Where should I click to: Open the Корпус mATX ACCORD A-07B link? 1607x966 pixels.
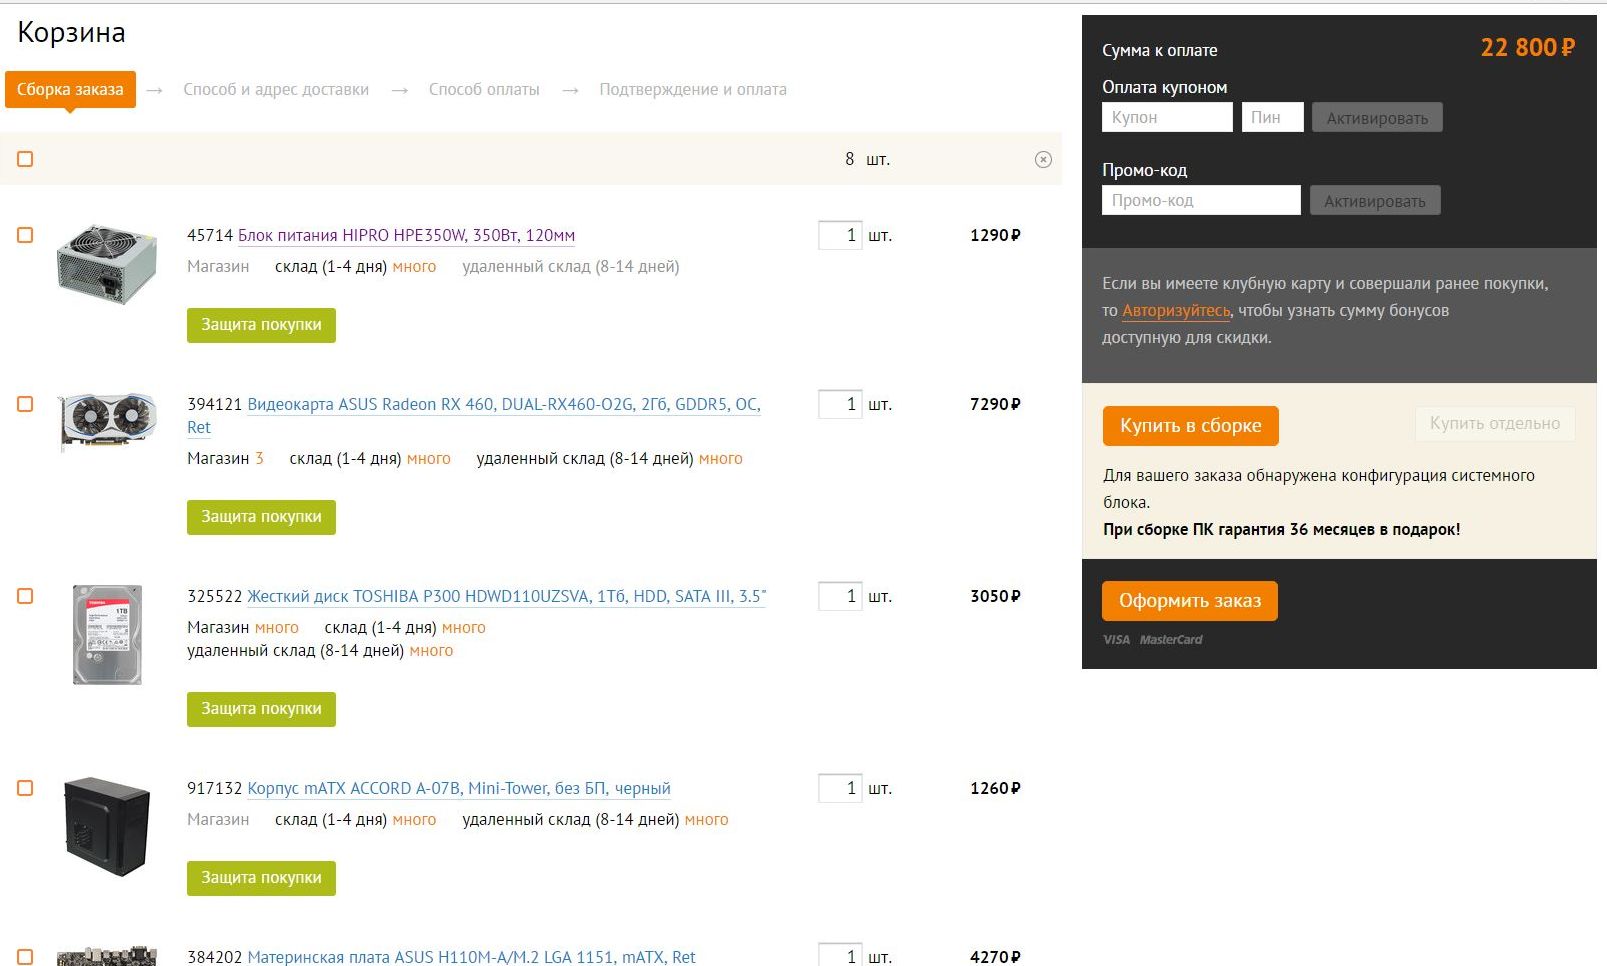tap(459, 789)
